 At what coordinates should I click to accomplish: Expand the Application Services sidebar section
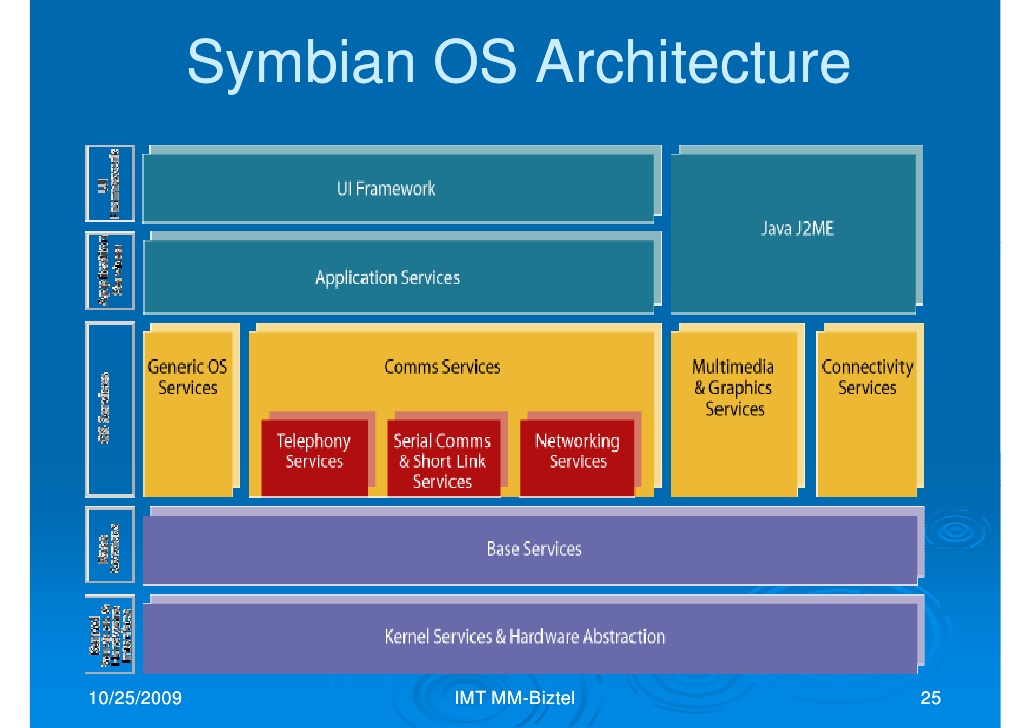110,272
